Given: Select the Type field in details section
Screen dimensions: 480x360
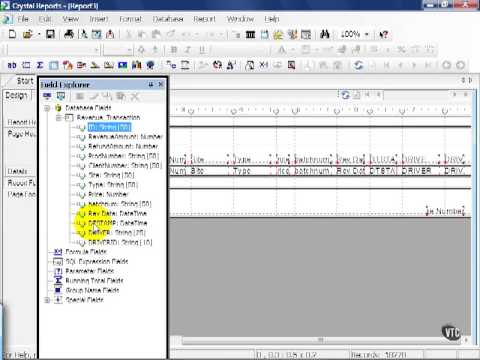Looking at the screenshot, I should click(251, 171).
